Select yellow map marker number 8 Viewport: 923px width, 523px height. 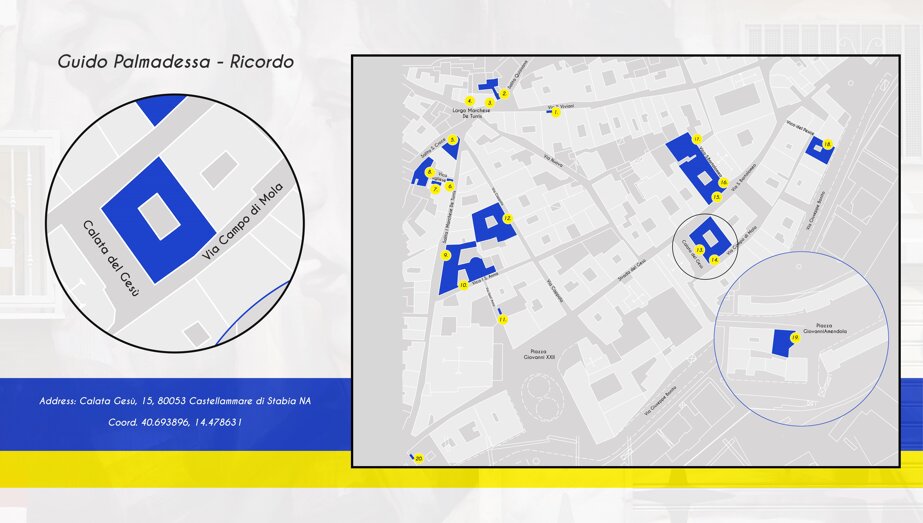coord(430,172)
